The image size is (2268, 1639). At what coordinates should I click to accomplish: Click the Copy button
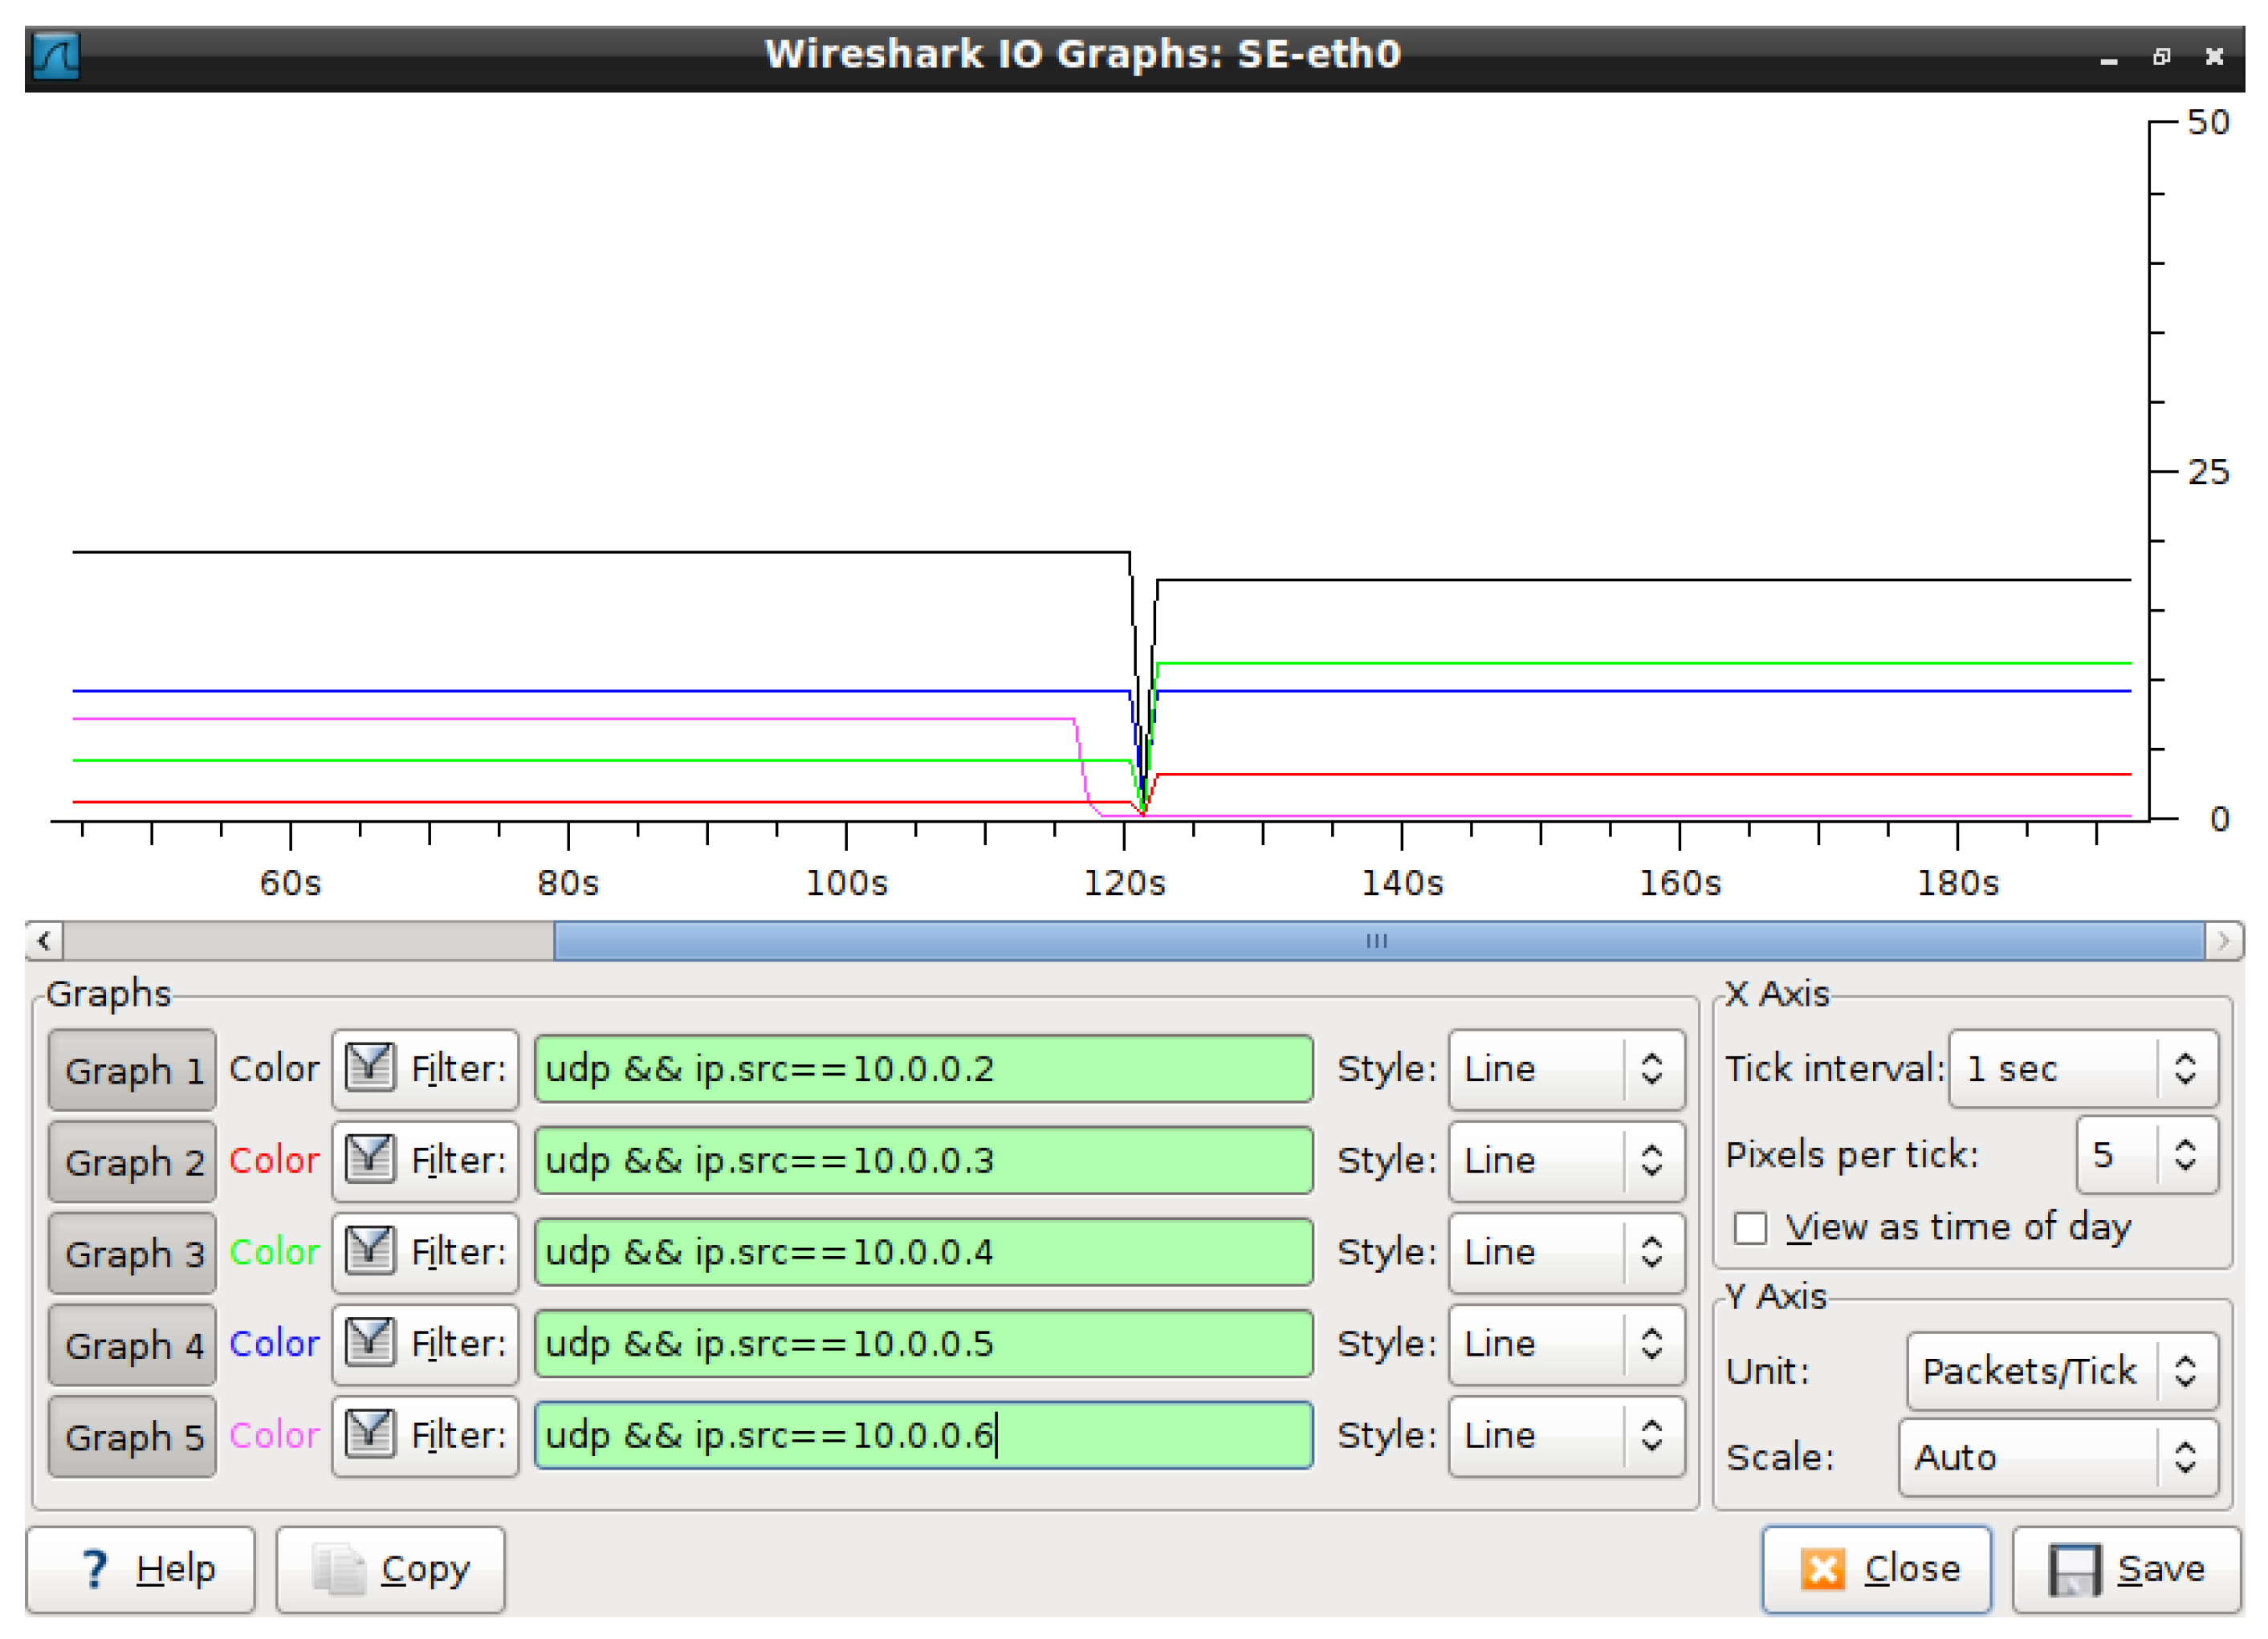[x=390, y=1569]
